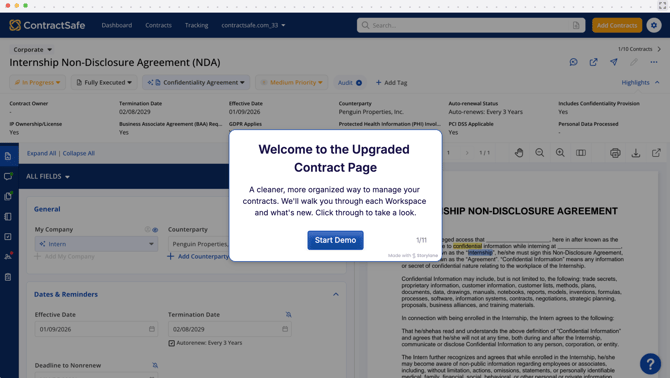
Task: Toggle the side-by-side page view icon
Action: (x=581, y=153)
